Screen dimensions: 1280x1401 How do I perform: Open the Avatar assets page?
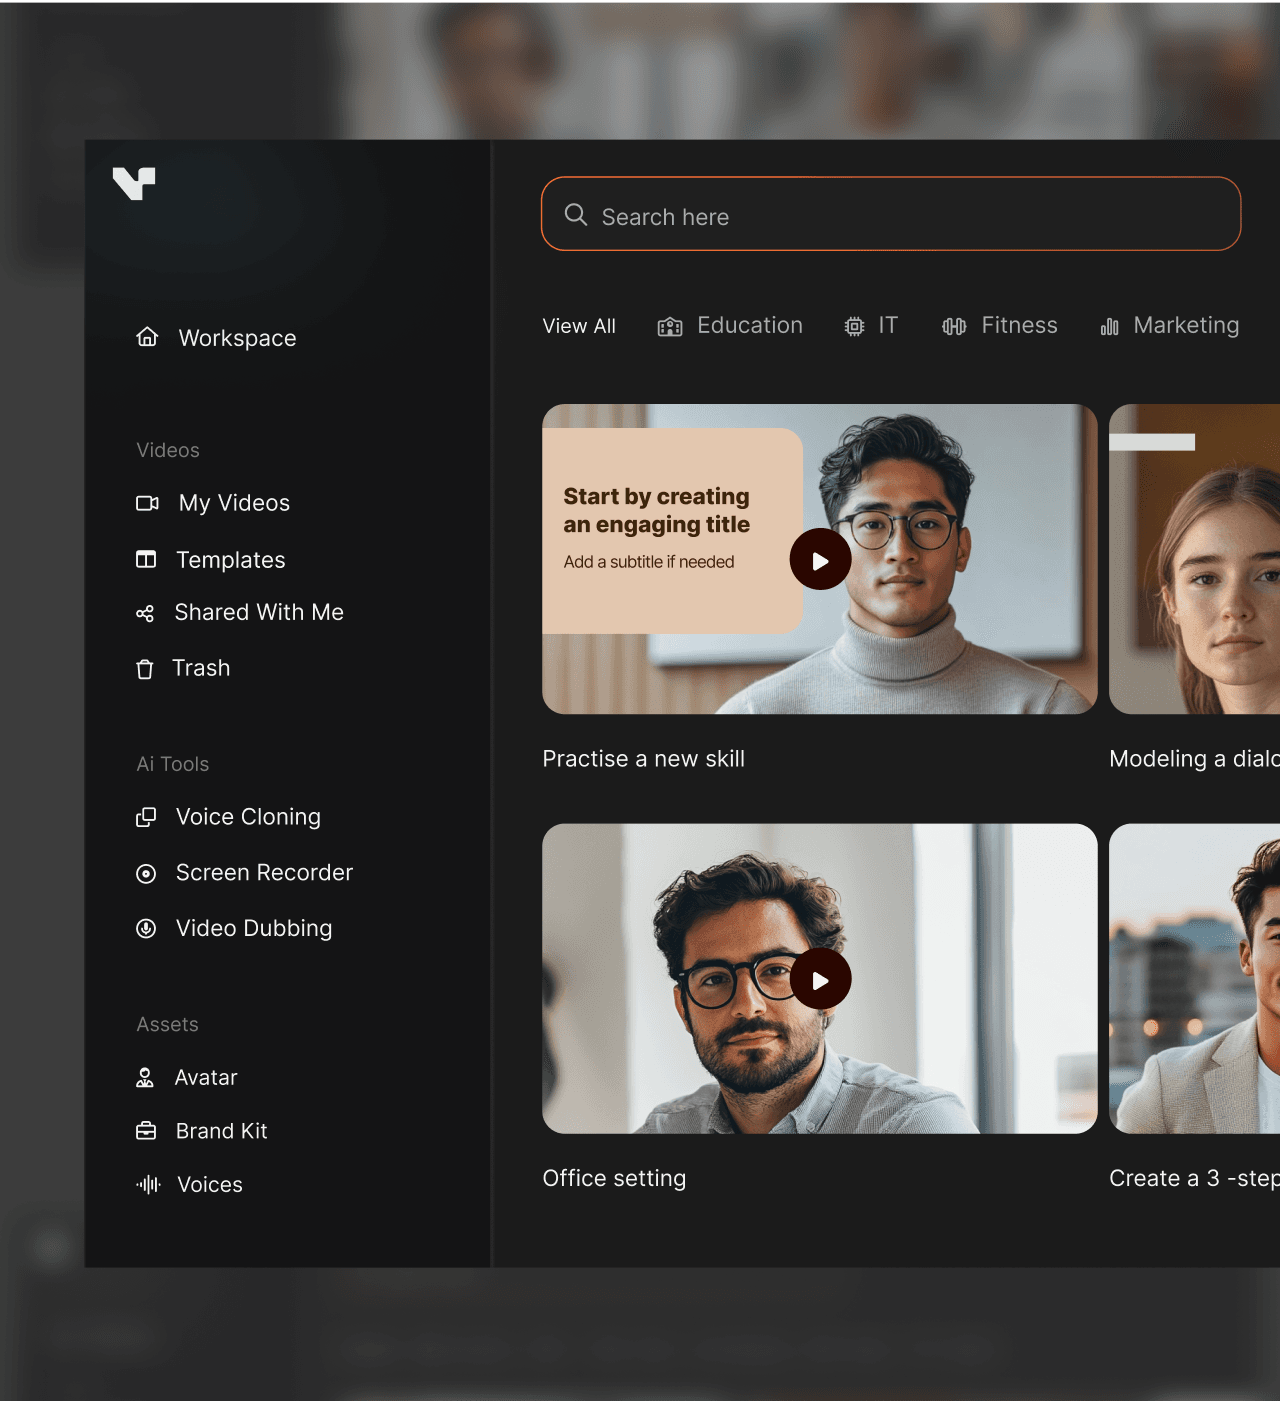pyautogui.click(x=205, y=1077)
